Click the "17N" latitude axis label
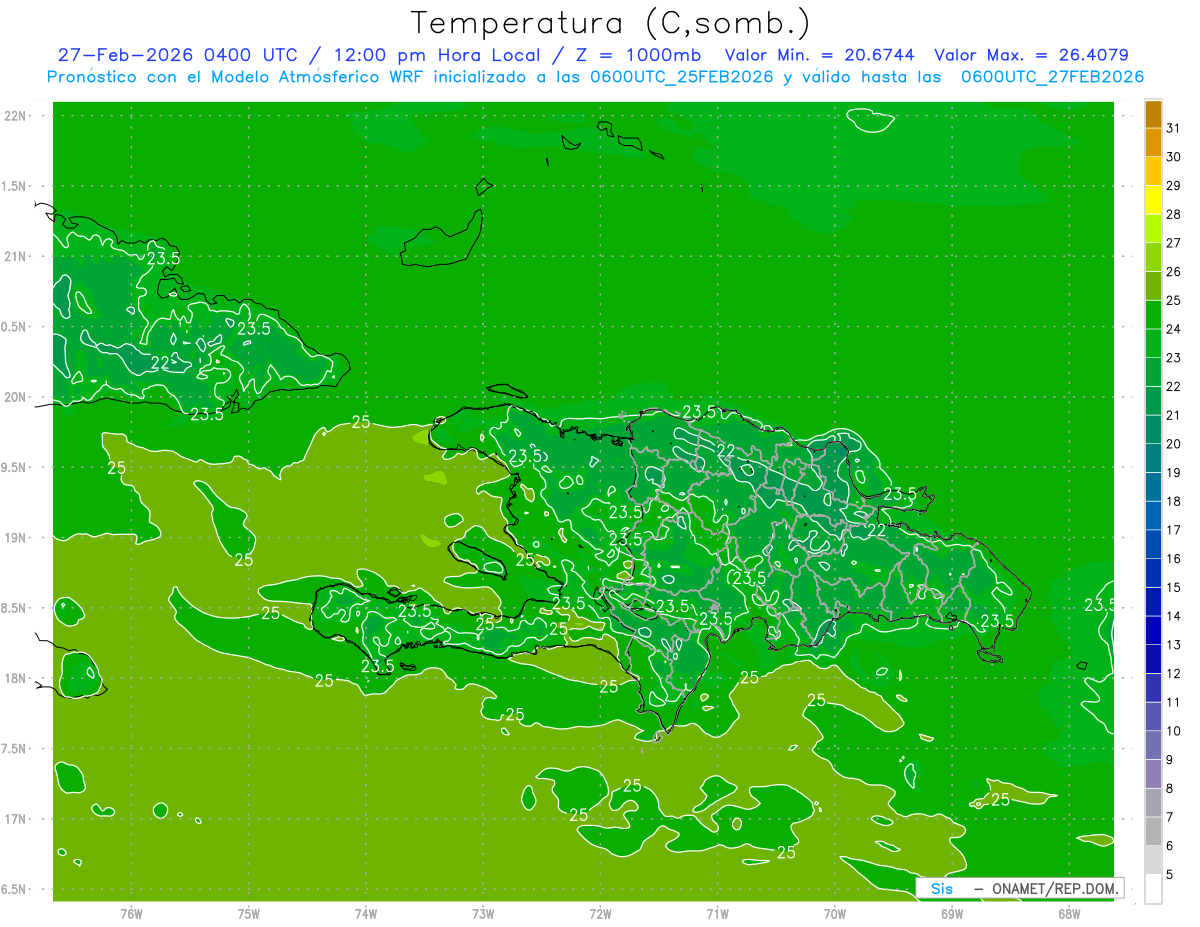 point(17,819)
